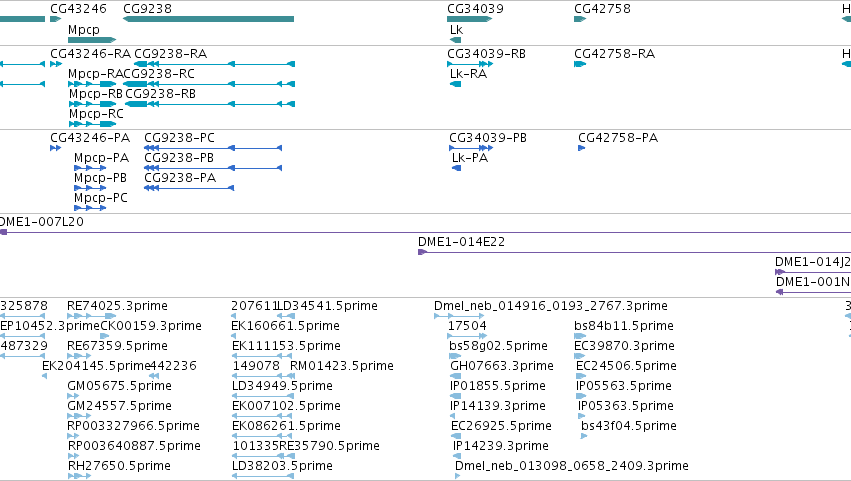
Task: Click the DME1-014E22 clone label
Action: (461, 242)
